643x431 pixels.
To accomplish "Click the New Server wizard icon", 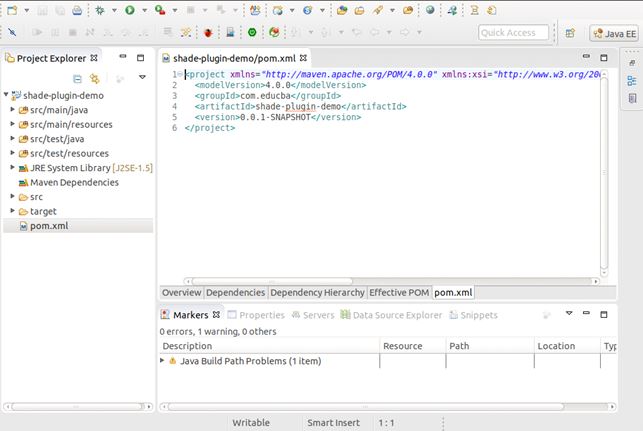I will pos(255,10).
